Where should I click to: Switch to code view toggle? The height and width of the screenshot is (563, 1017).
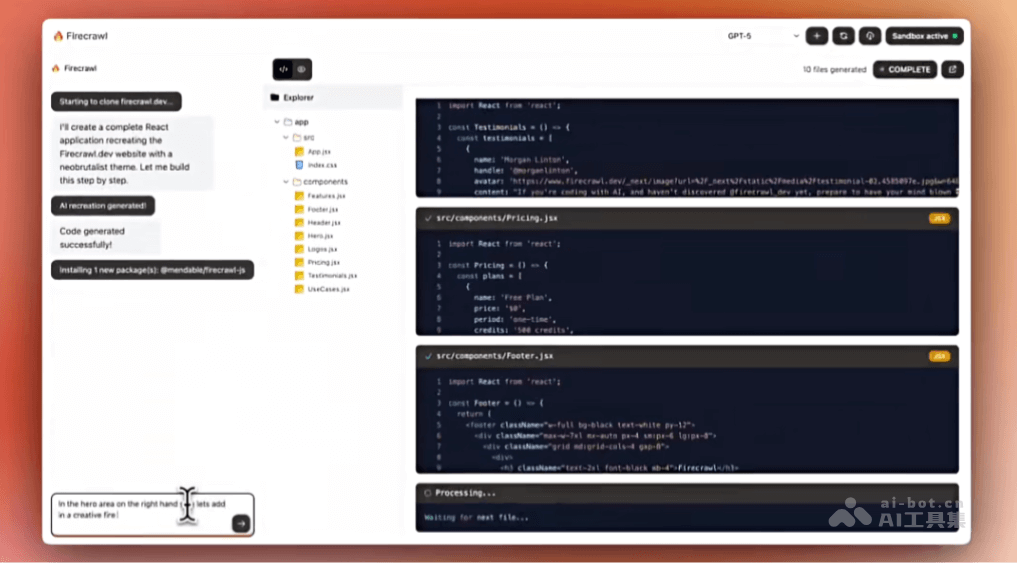point(284,70)
